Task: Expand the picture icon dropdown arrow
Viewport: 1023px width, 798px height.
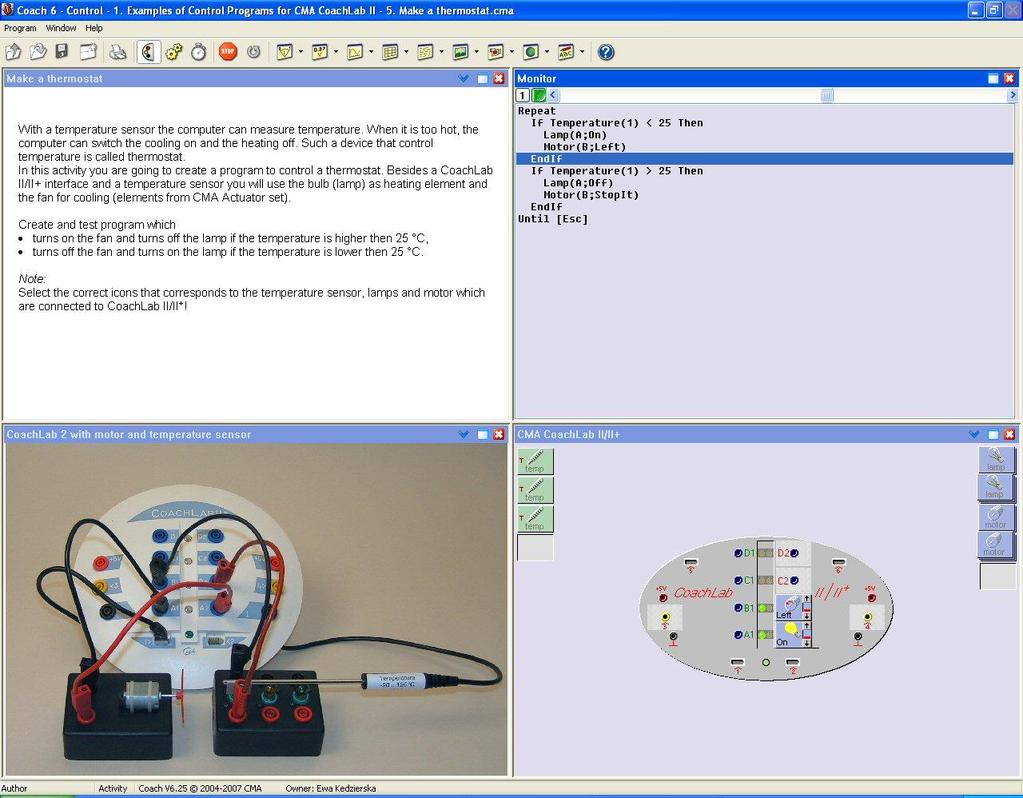Action: click(477, 52)
